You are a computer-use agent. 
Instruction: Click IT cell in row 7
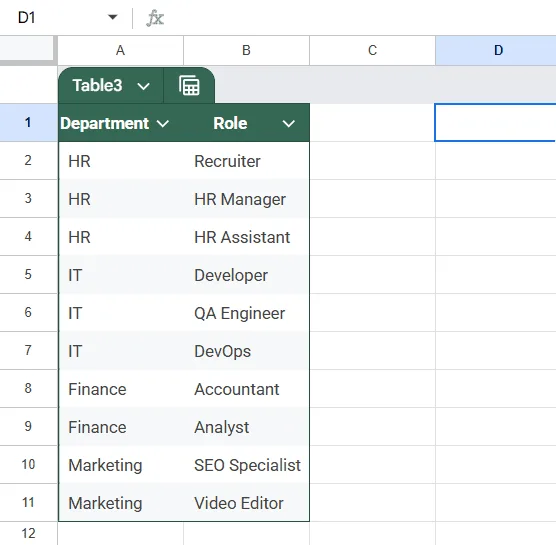tap(121, 351)
